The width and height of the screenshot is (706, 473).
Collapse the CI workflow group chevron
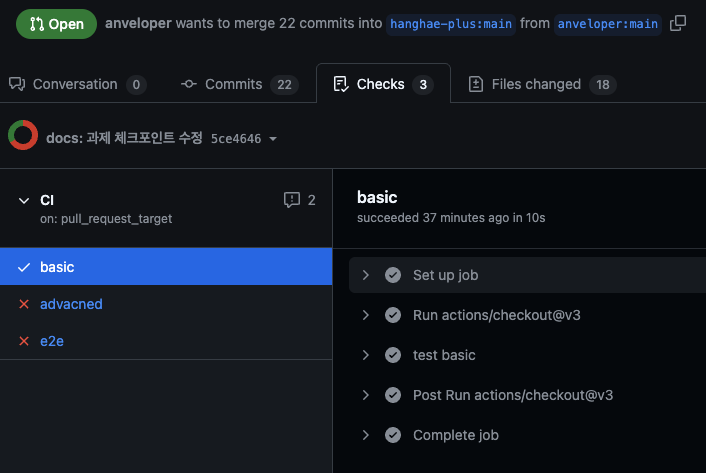tap(24, 200)
